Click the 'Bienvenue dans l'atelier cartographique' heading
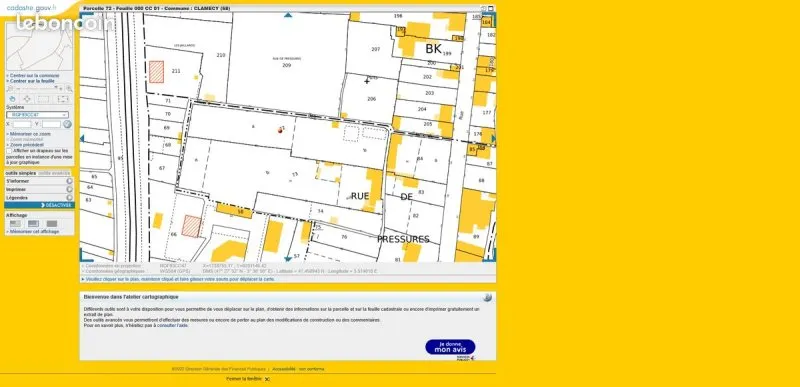The image size is (800, 387). point(131,297)
